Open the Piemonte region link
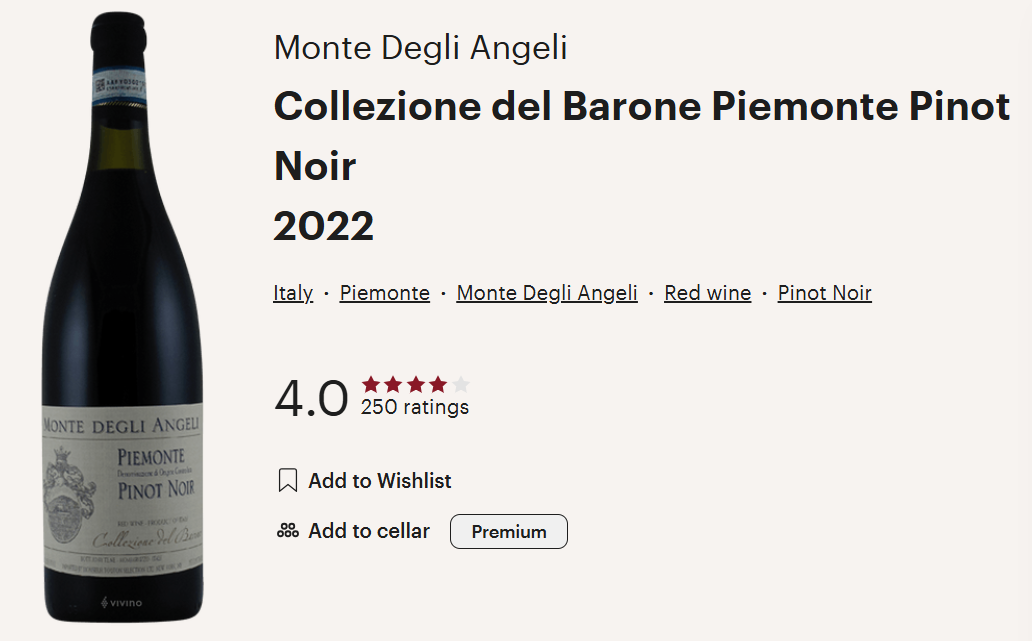The image size is (1032, 641). click(x=385, y=293)
